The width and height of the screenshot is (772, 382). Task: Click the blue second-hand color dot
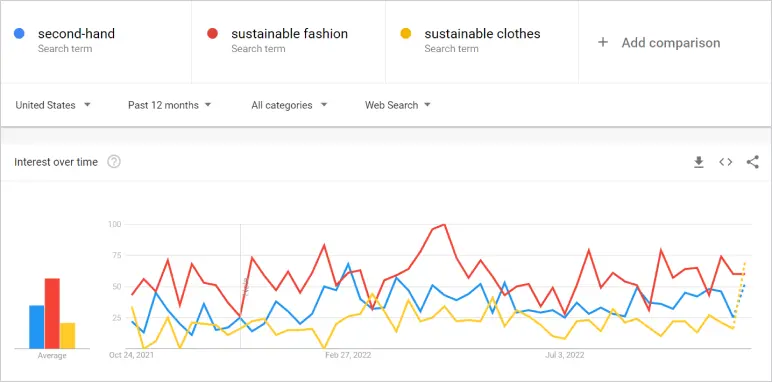(19, 33)
